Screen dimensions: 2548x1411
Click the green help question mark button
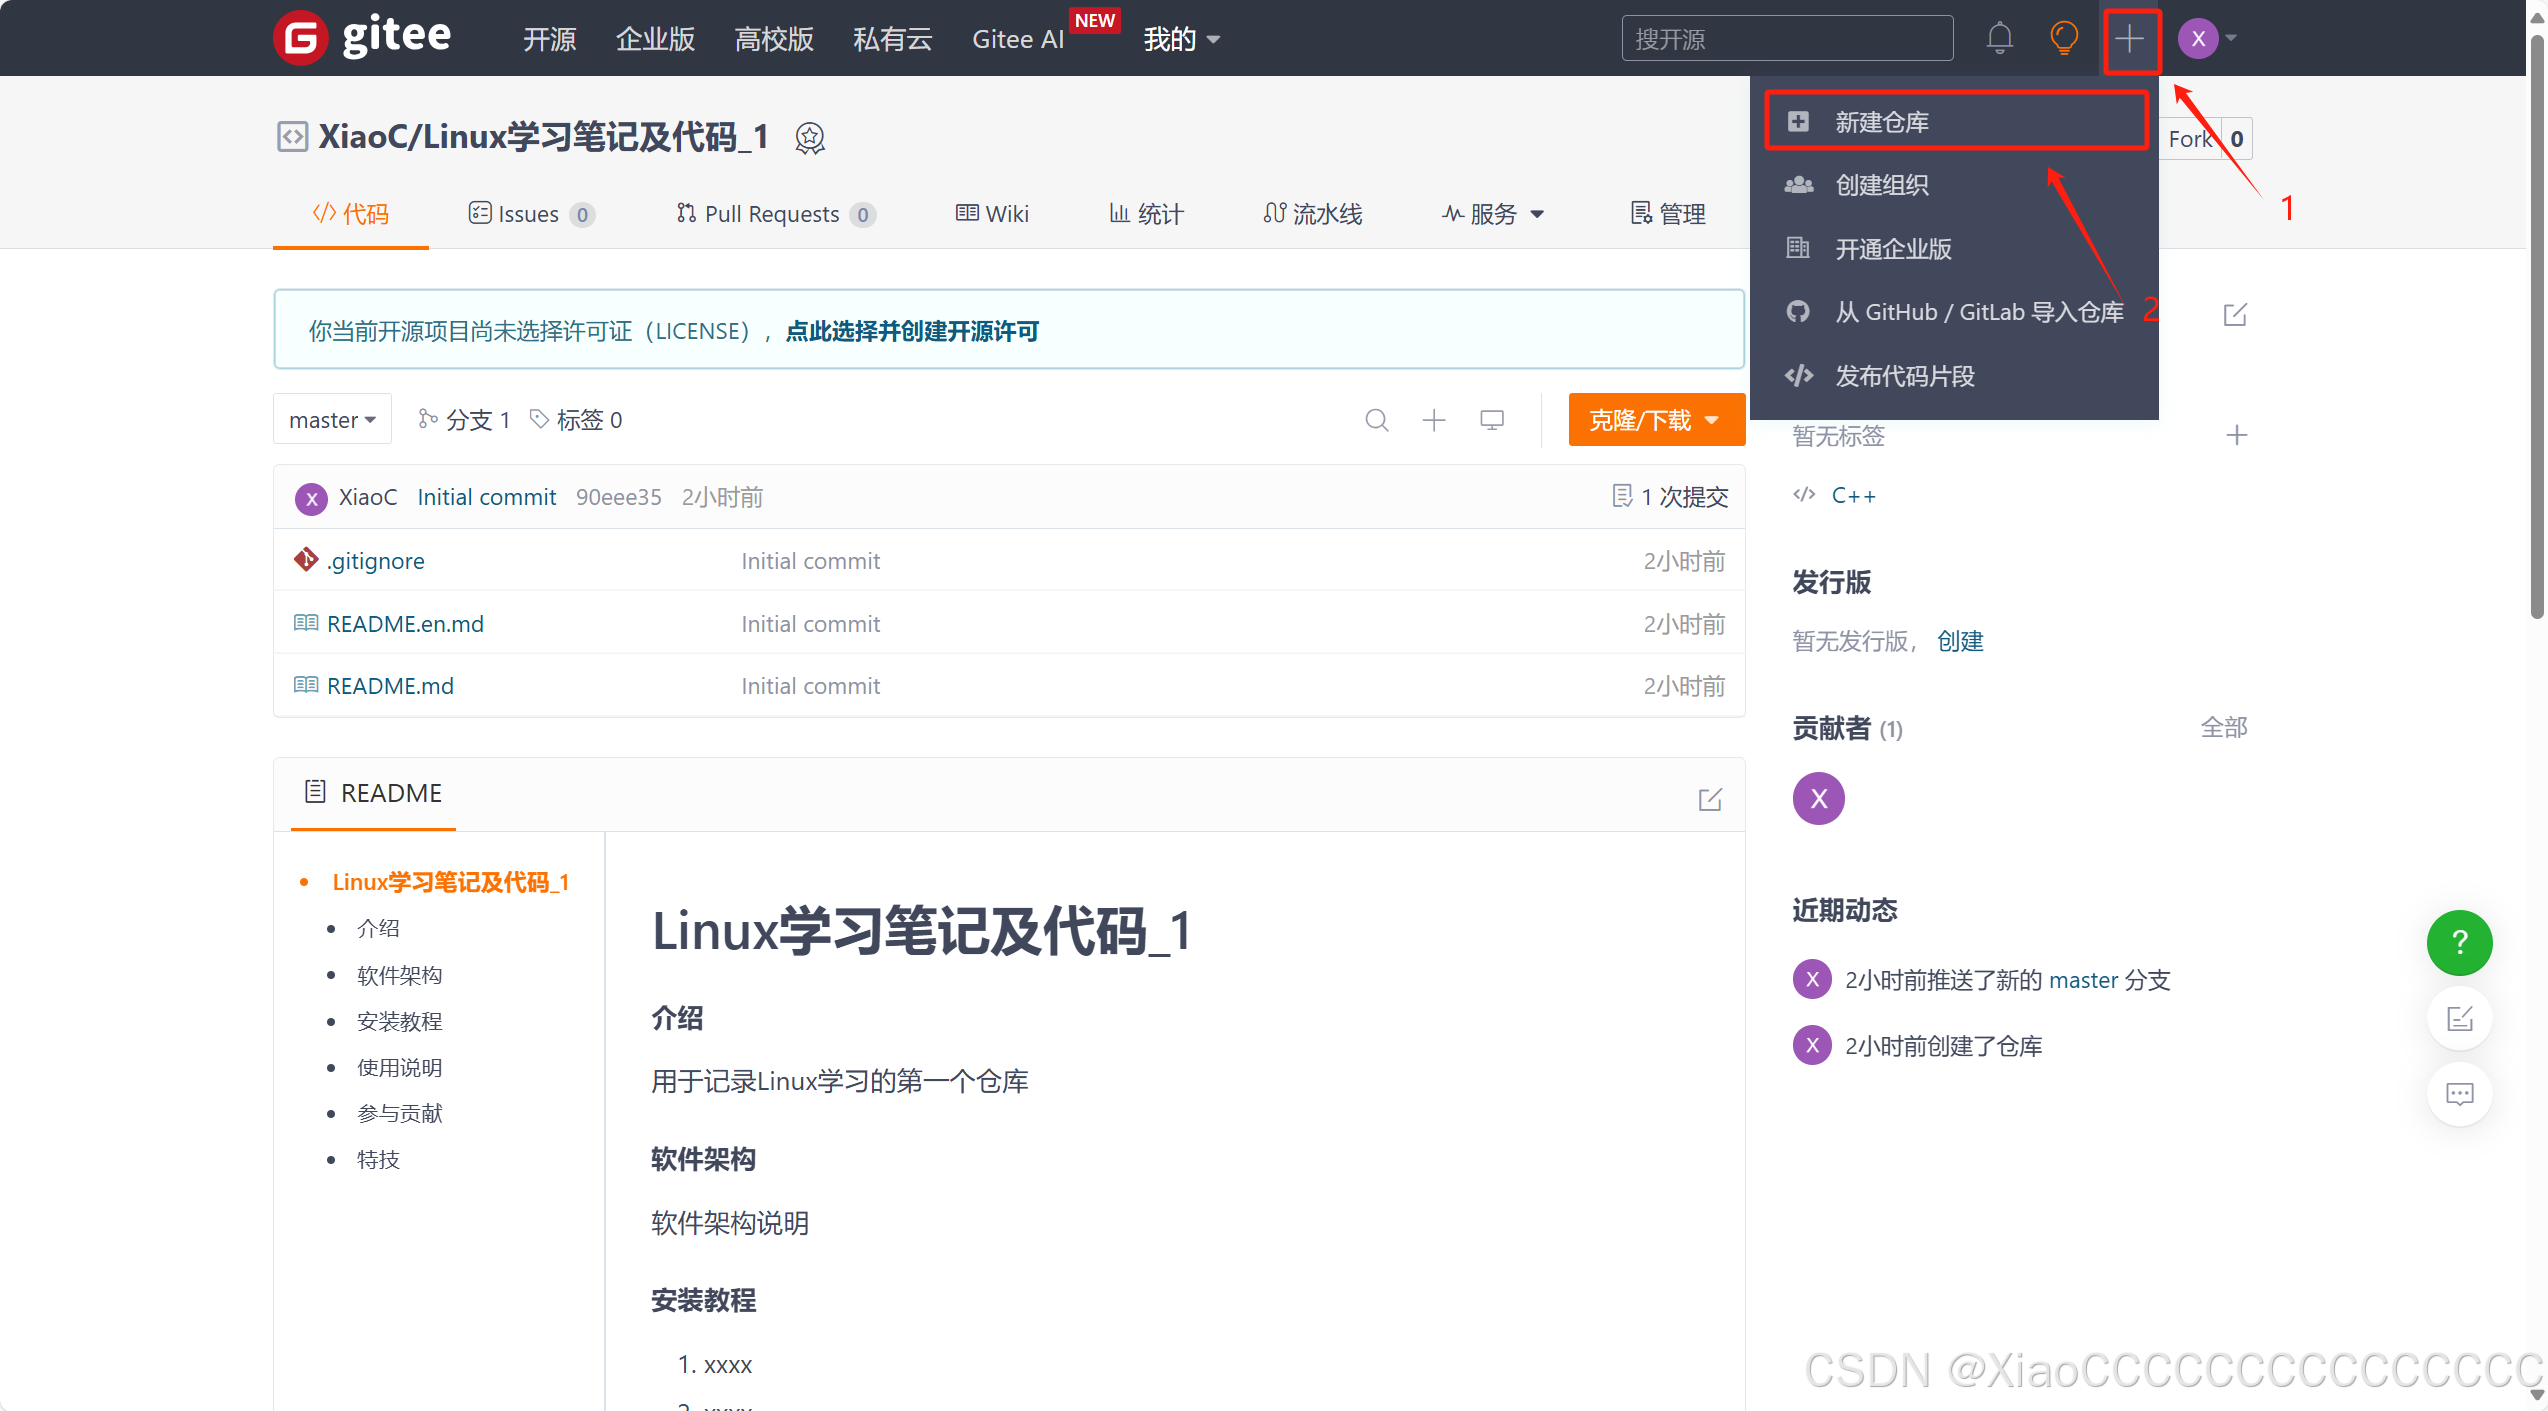(x=2459, y=942)
